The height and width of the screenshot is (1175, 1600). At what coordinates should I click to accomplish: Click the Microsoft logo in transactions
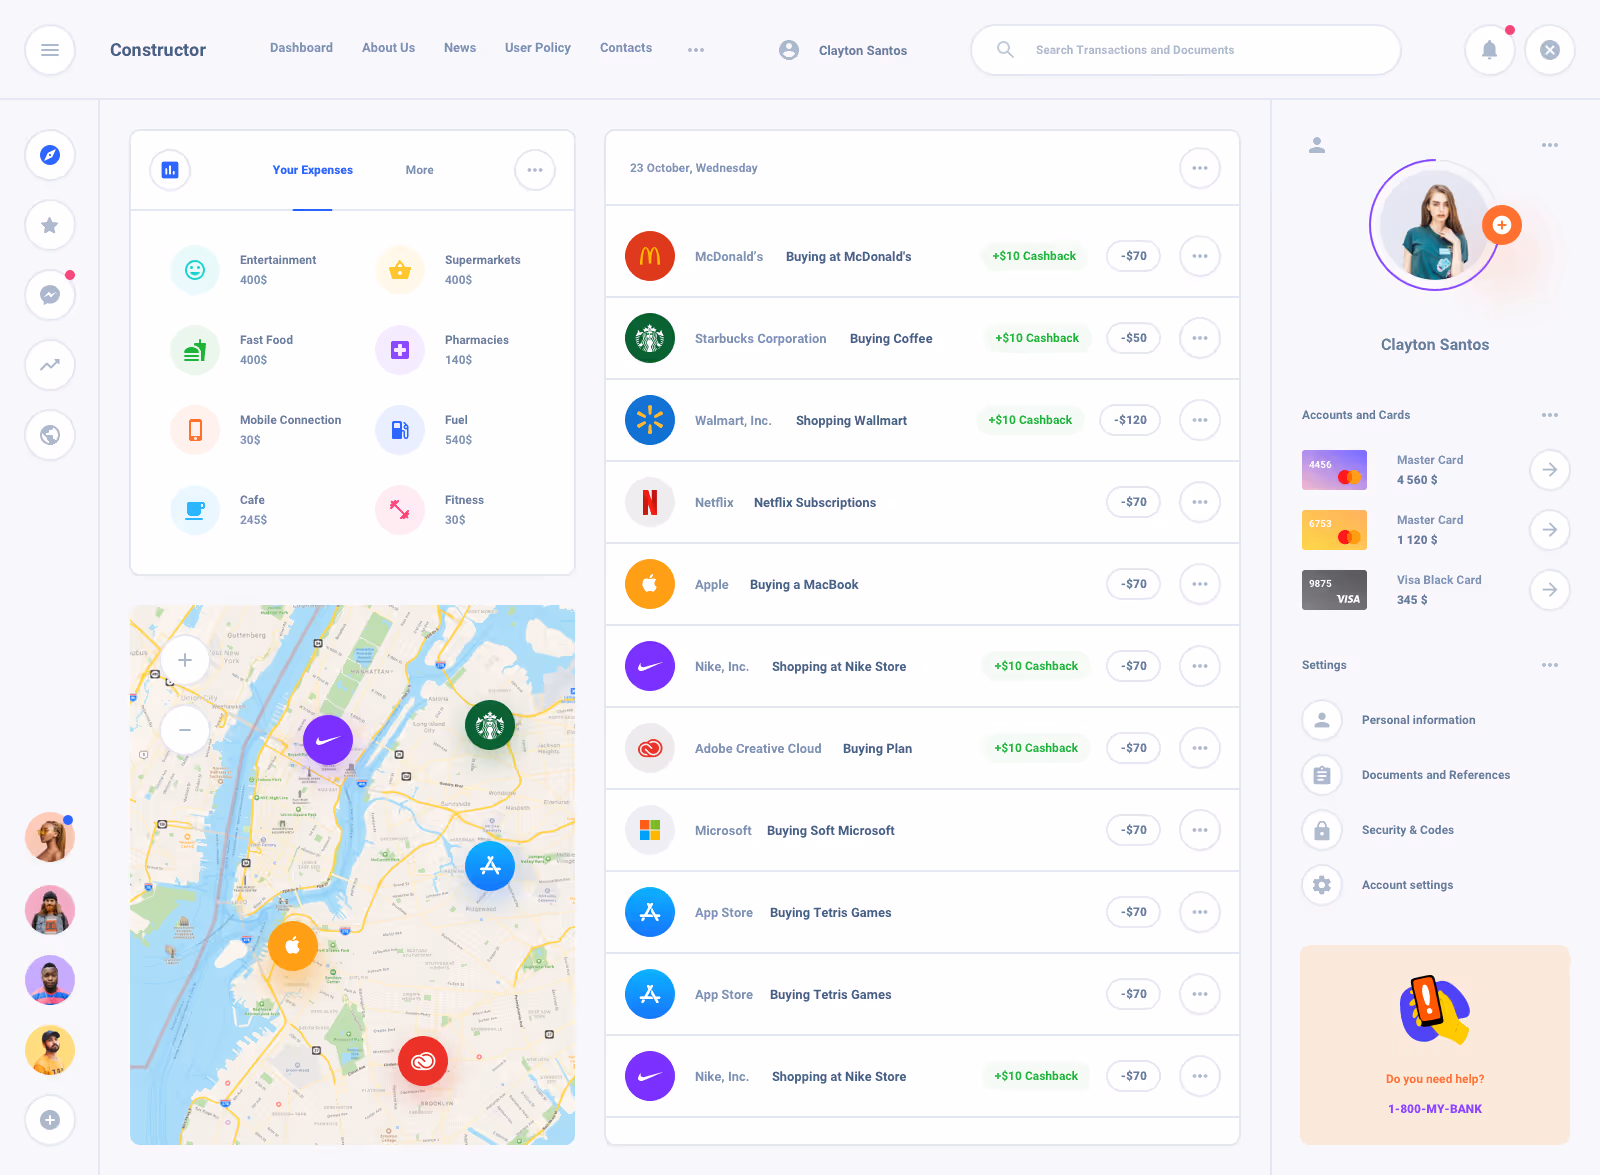(x=650, y=830)
